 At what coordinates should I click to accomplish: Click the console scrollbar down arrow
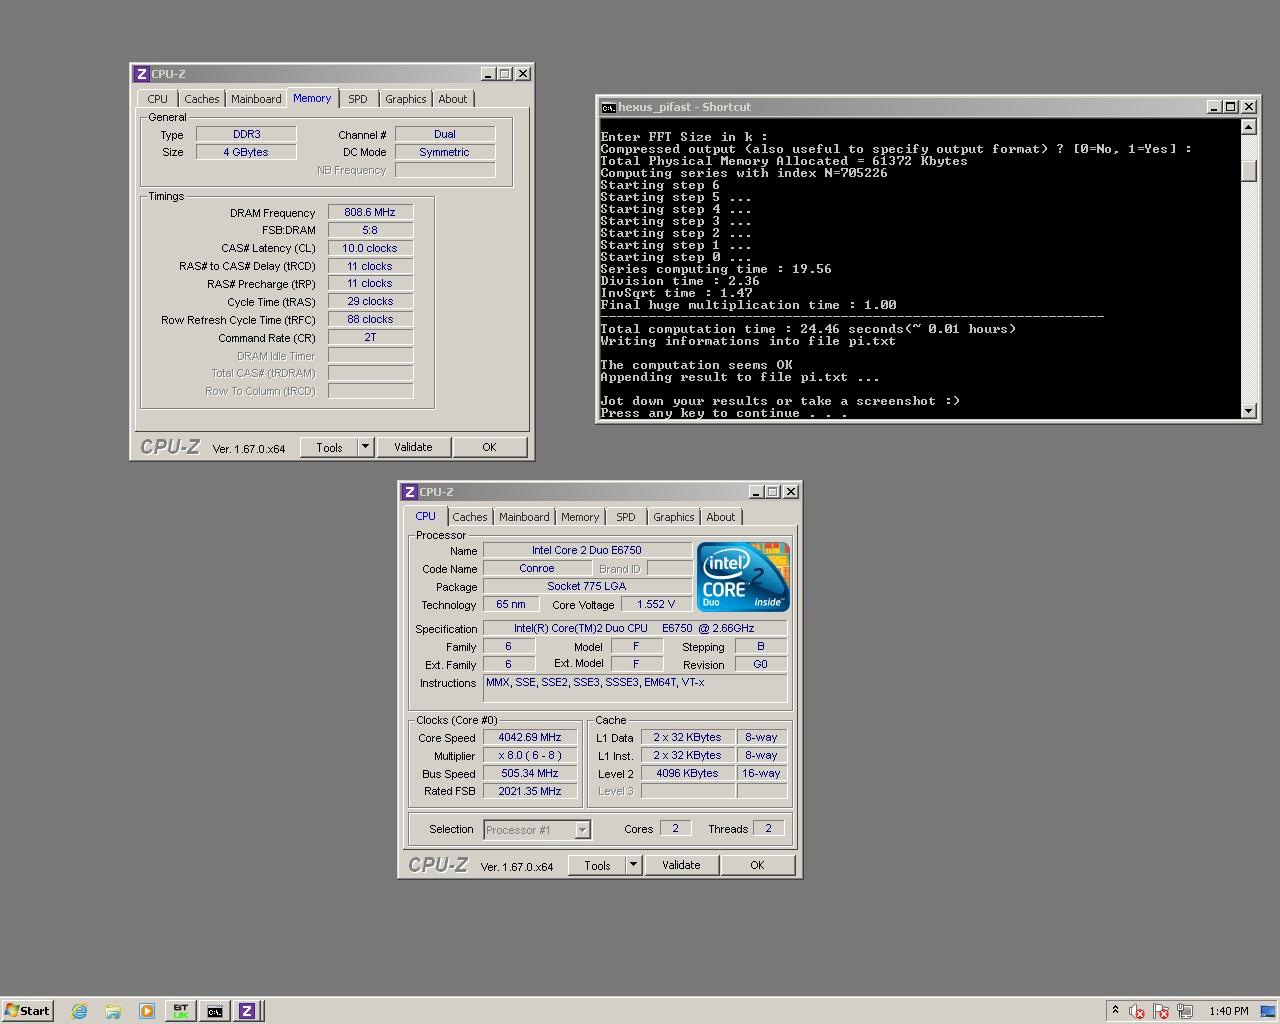coord(1249,410)
